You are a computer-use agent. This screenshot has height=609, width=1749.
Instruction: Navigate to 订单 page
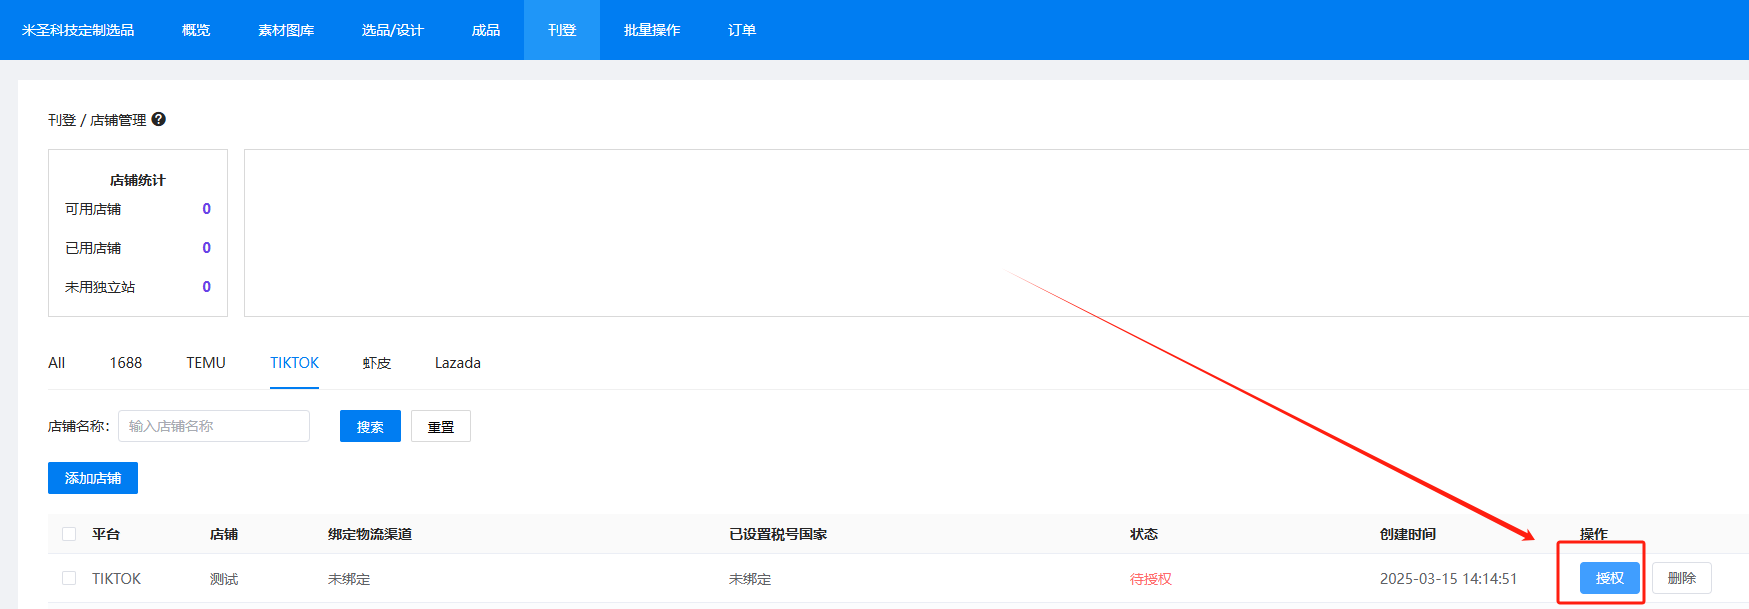(742, 30)
